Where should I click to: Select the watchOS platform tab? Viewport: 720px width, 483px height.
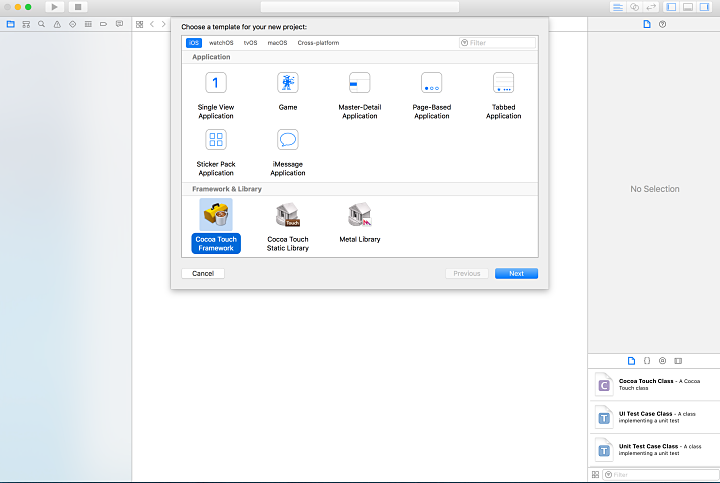click(x=221, y=43)
